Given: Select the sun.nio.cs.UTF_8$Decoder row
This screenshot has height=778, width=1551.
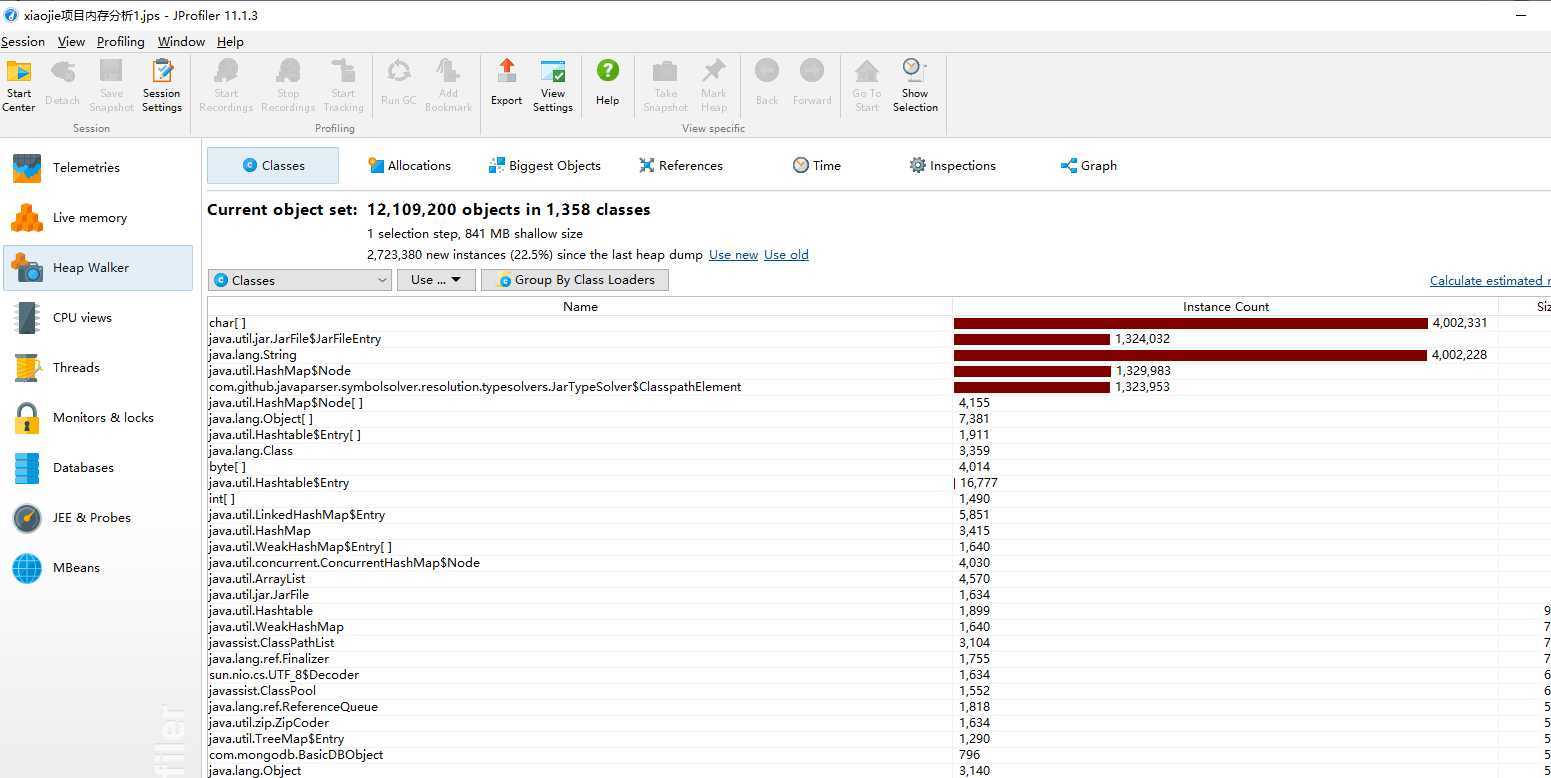Looking at the screenshot, I should (x=879, y=675).
